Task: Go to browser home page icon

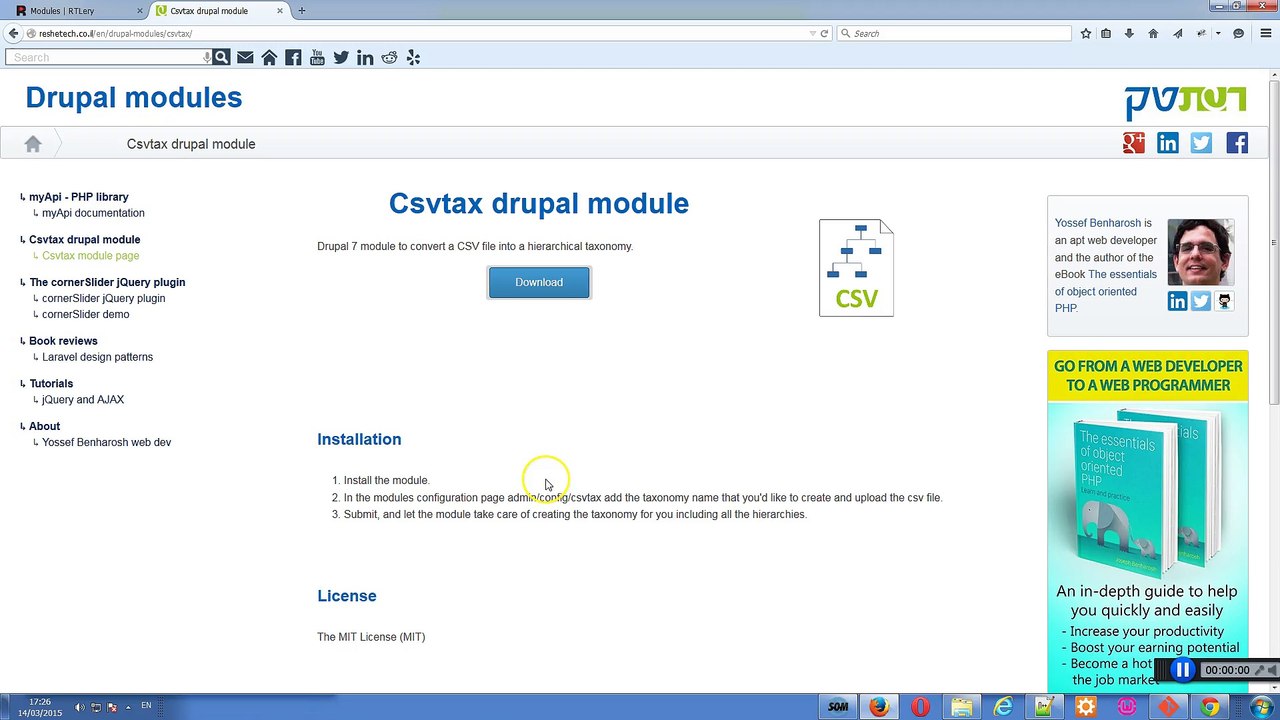Action: [x=1153, y=33]
